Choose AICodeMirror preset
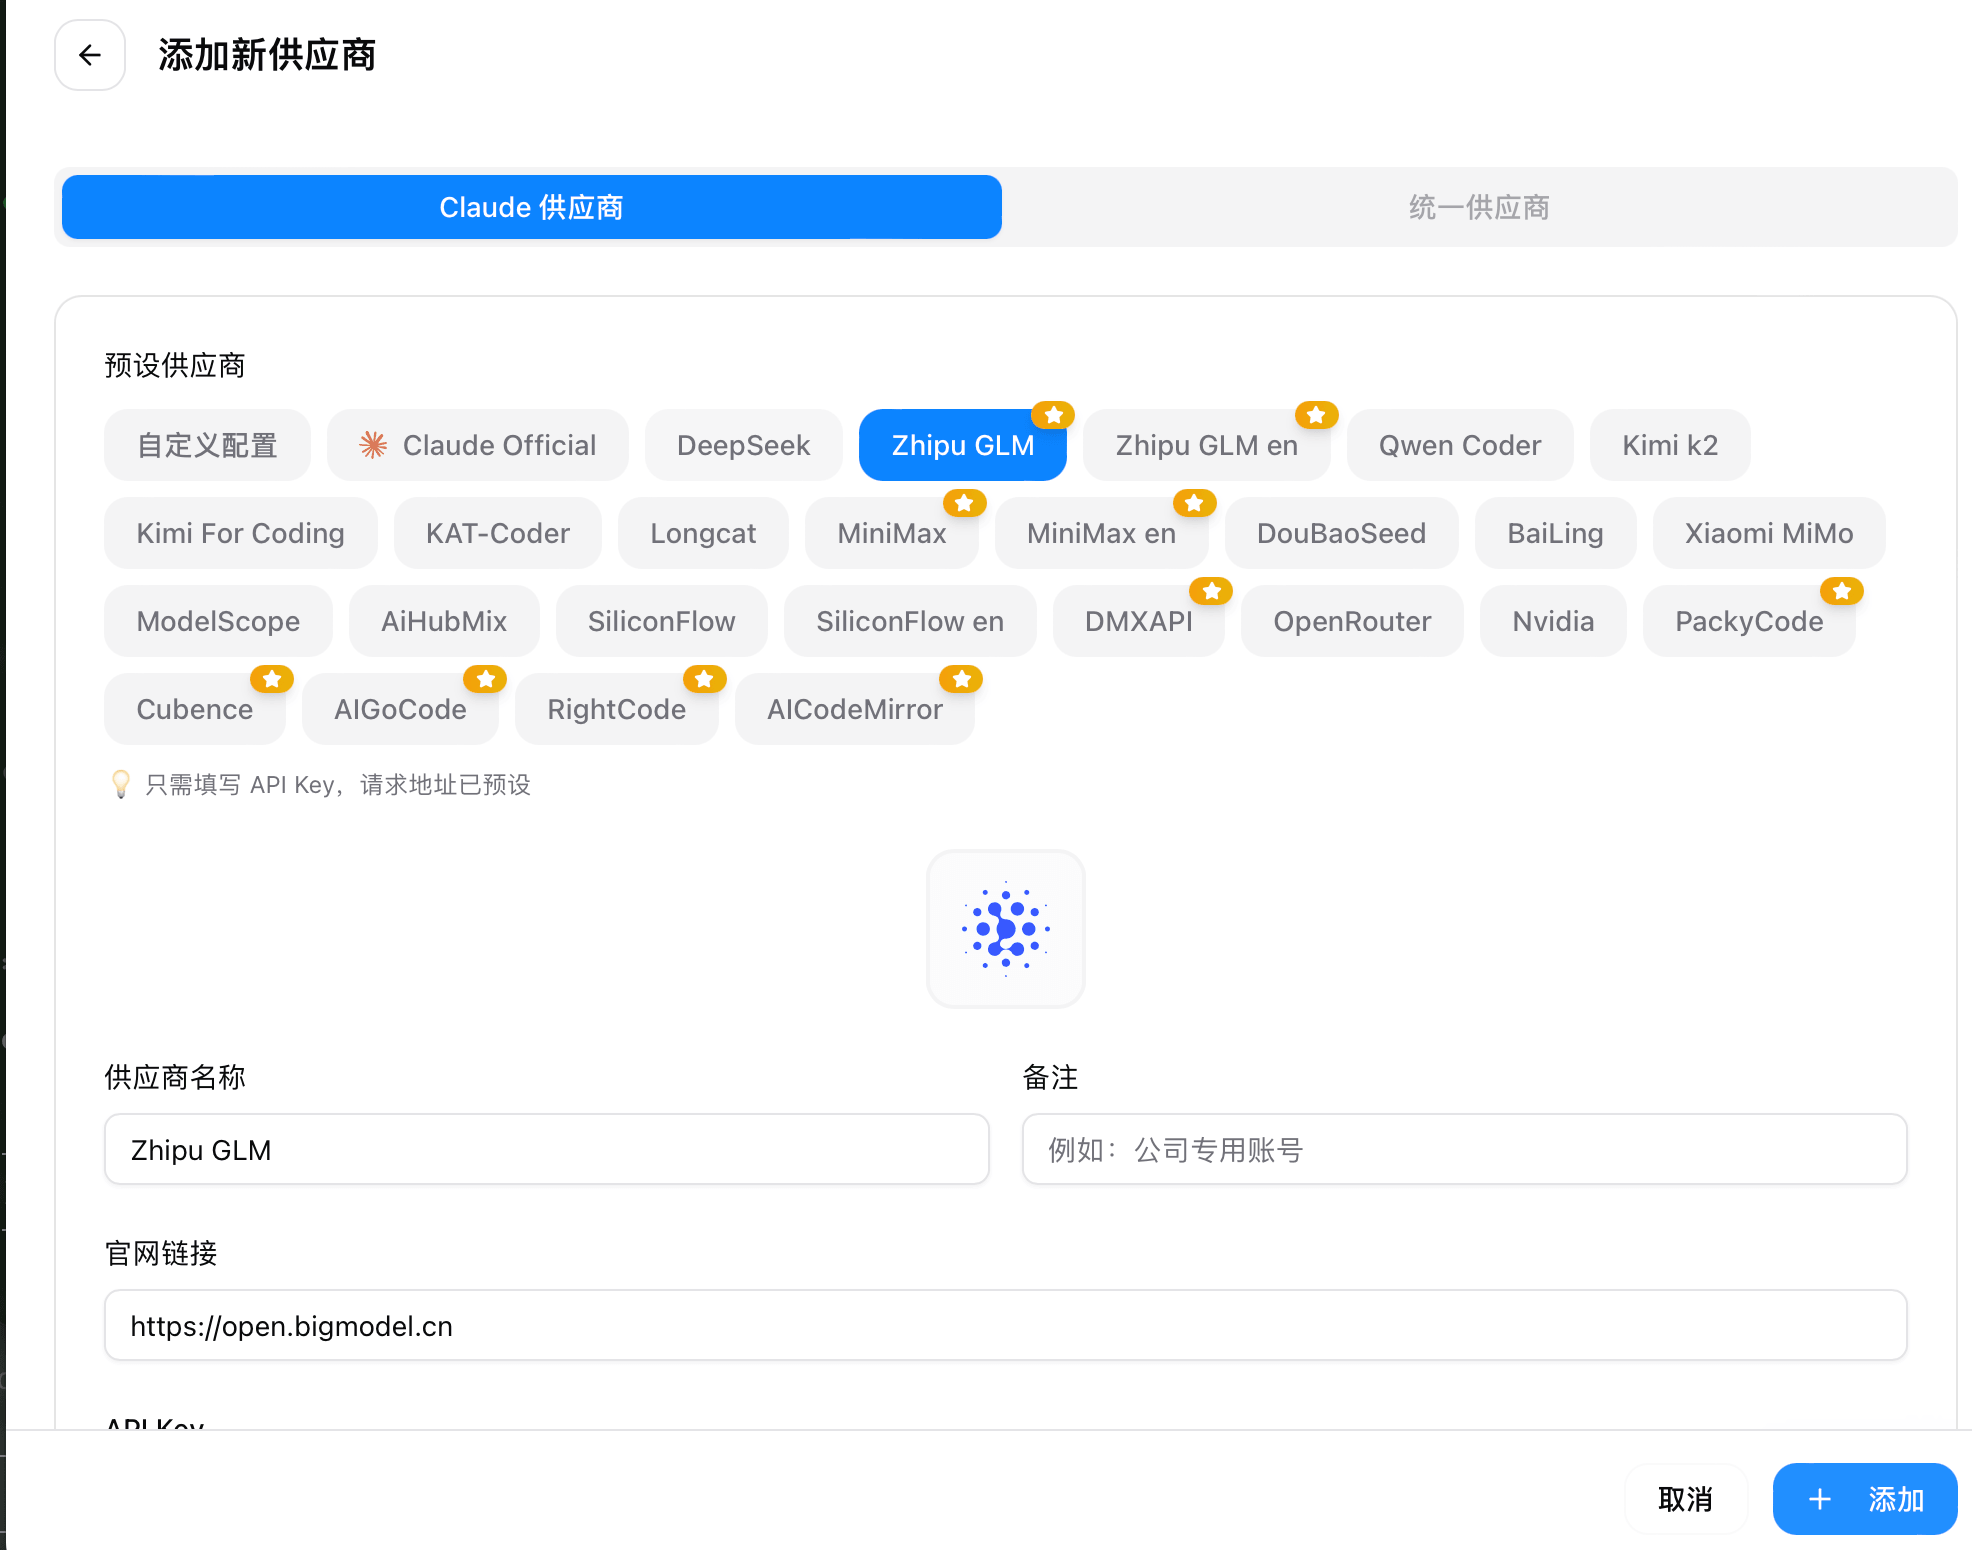1972x1550 pixels. (x=855, y=709)
